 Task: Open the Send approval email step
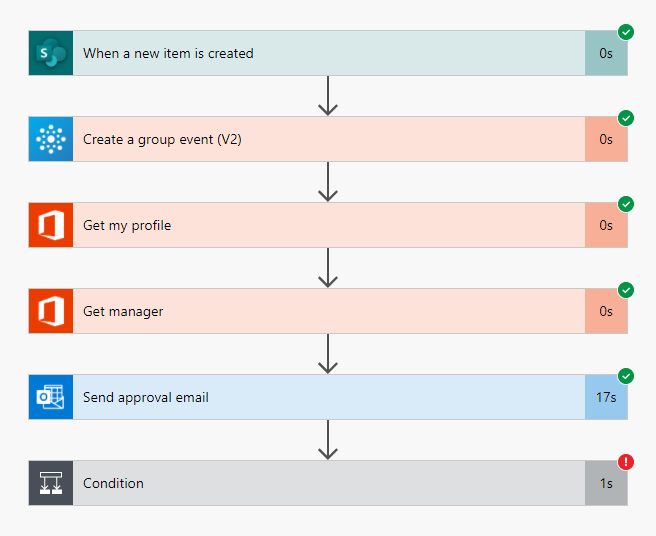[x=328, y=397]
